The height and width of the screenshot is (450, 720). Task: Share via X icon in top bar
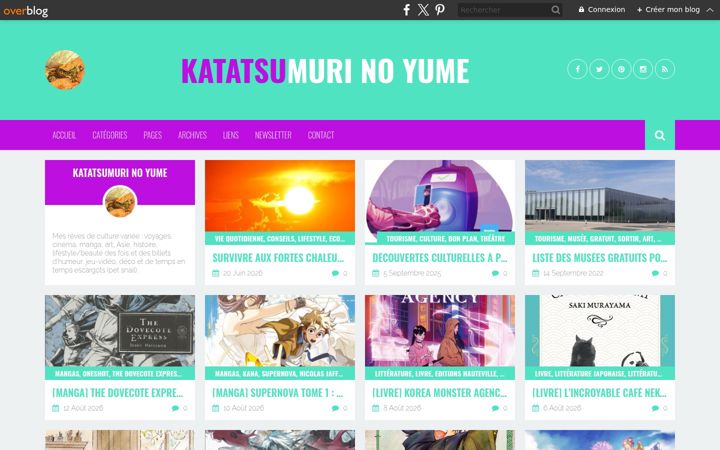click(423, 10)
